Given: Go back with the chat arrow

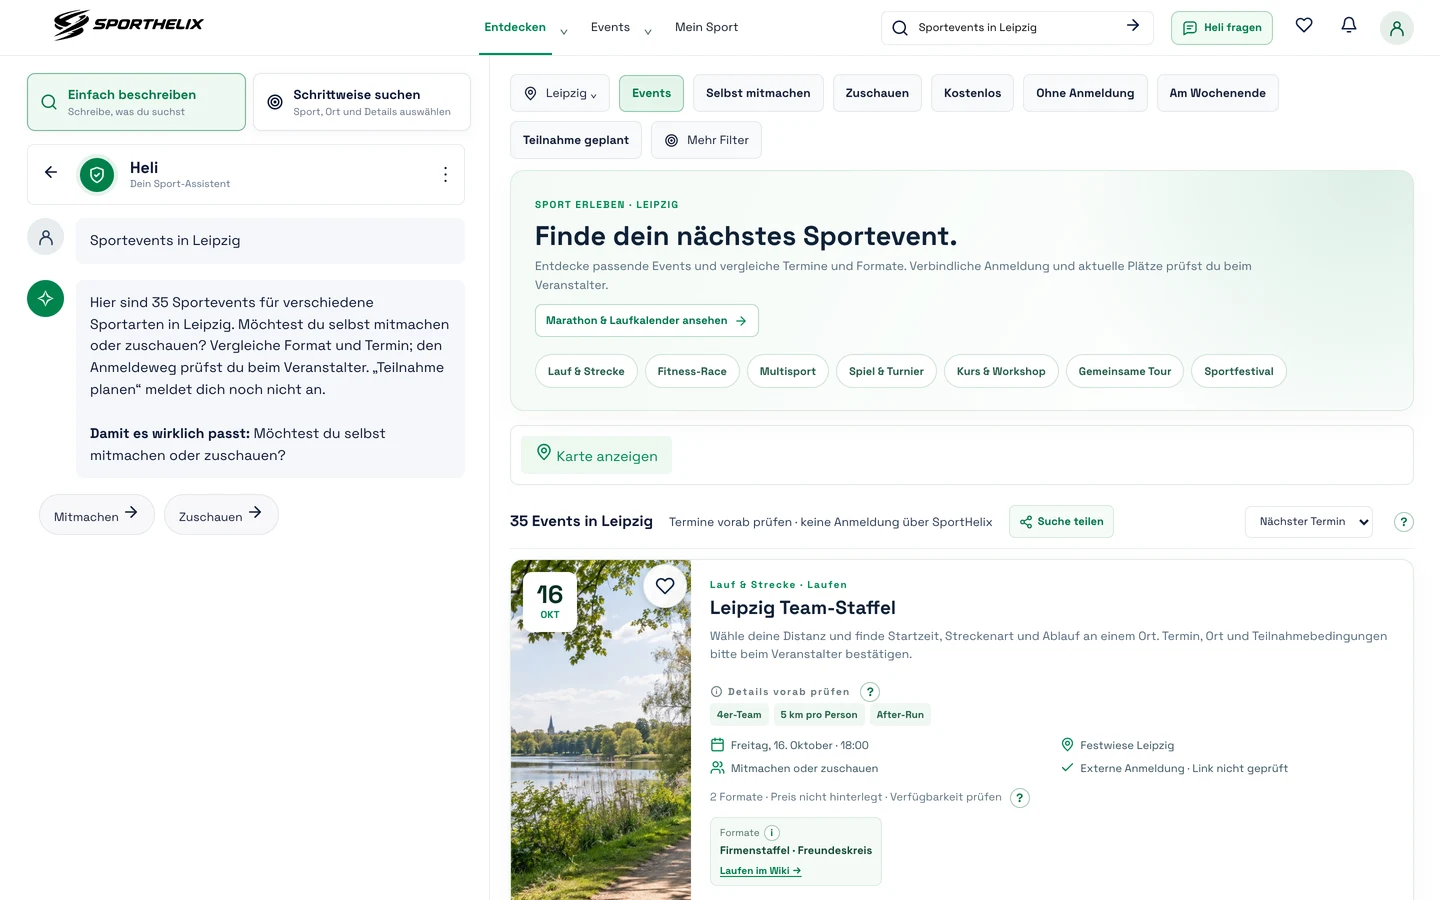Looking at the screenshot, I should point(51,172).
